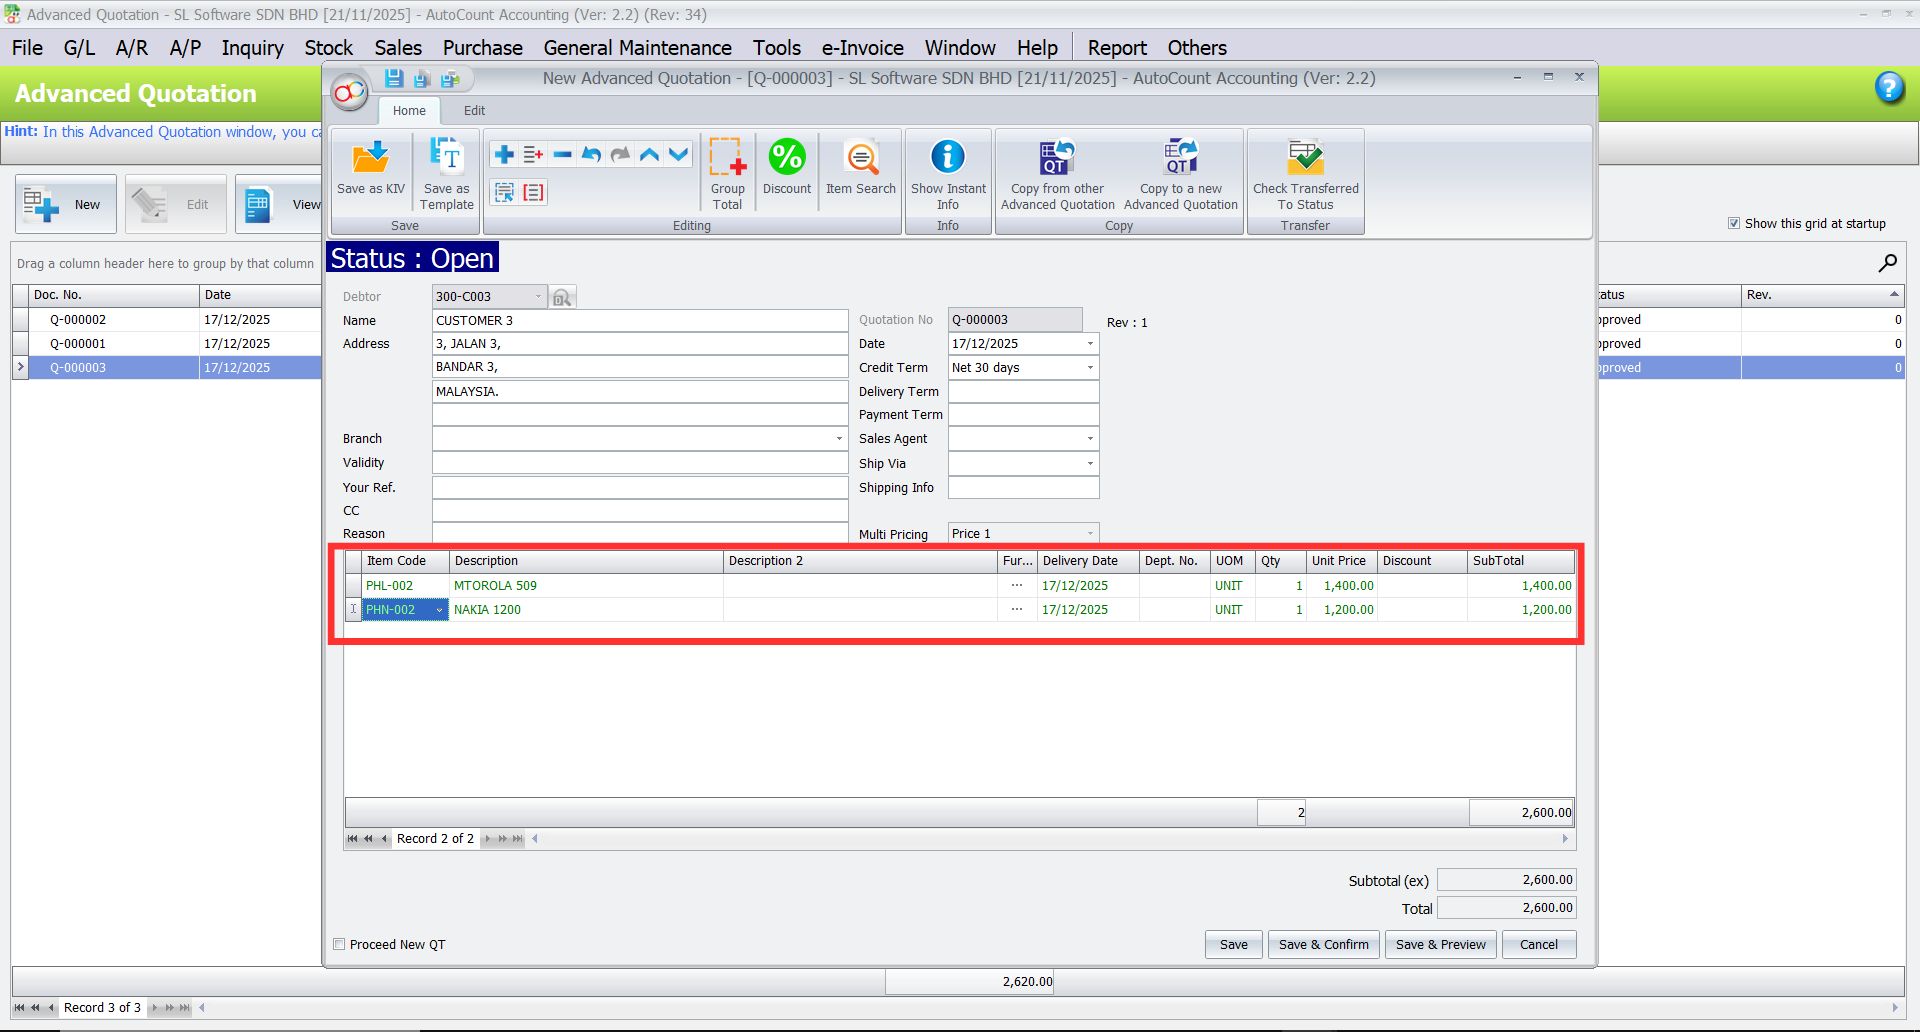Image resolution: width=1920 pixels, height=1032 pixels.
Task: Open the Multi Pricing dropdown showing Price 1
Action: pyautogui.click(x=1089, y=533)
